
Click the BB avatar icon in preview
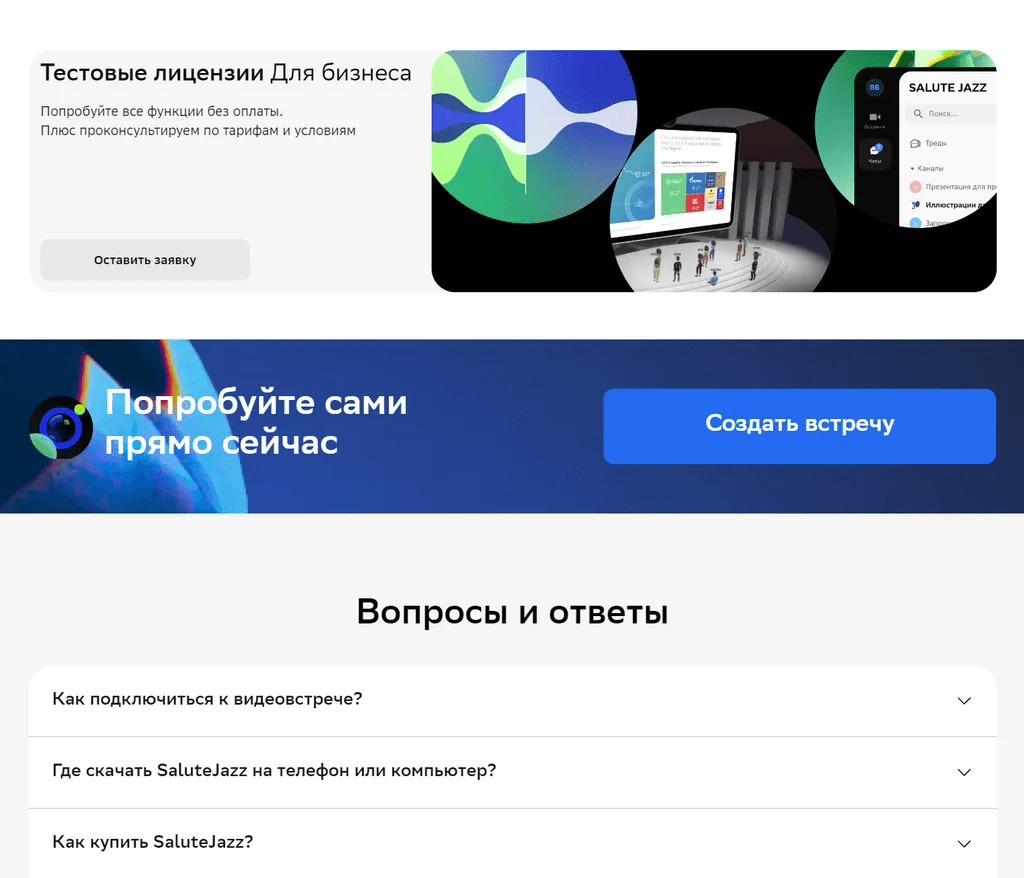coord(875,88)
